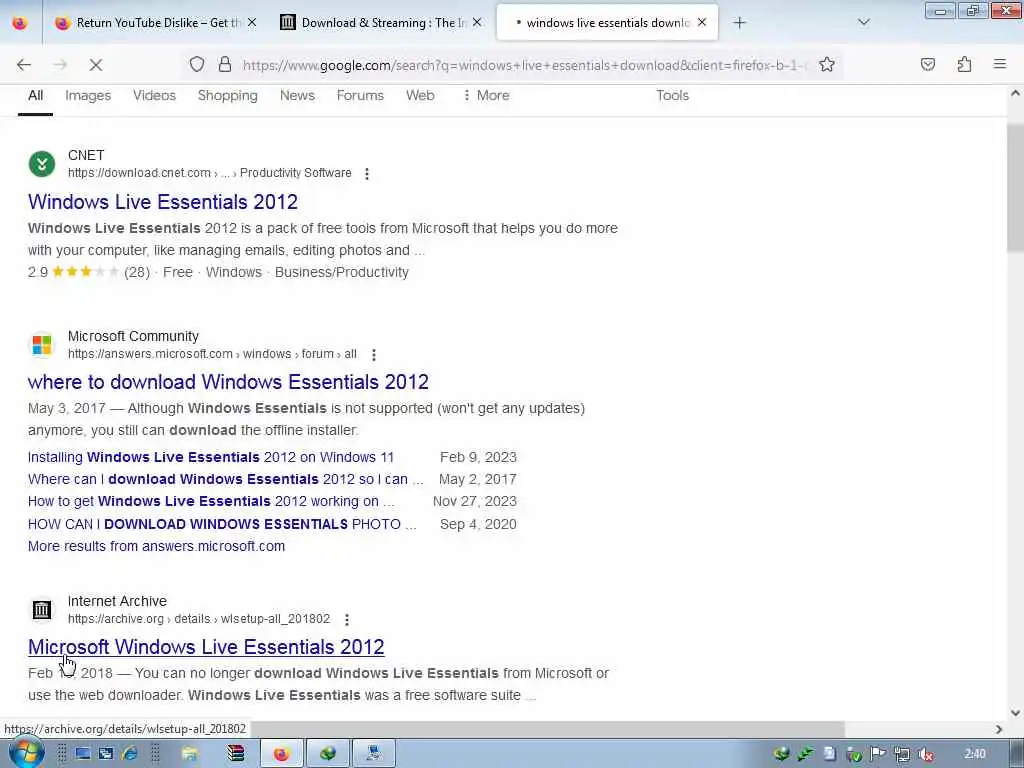
Task: Select the Videos search filter
Action: coord(154,95)
